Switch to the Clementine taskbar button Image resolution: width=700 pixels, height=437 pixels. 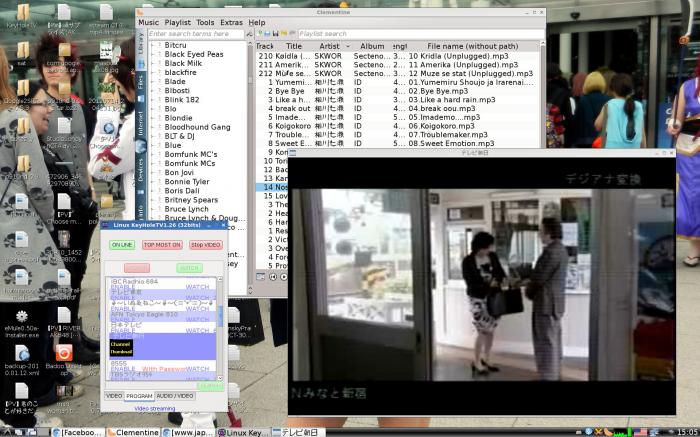tap(133, 432)
